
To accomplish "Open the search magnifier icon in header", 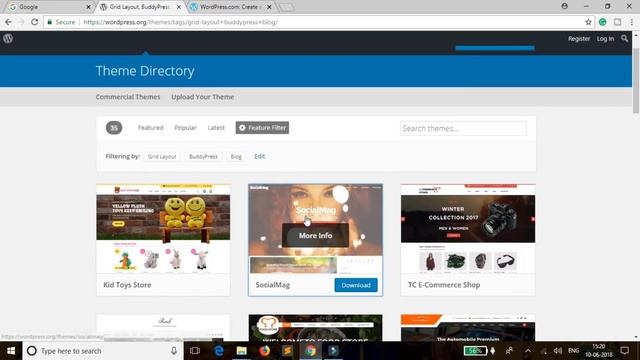I will (x=624, y=38).
